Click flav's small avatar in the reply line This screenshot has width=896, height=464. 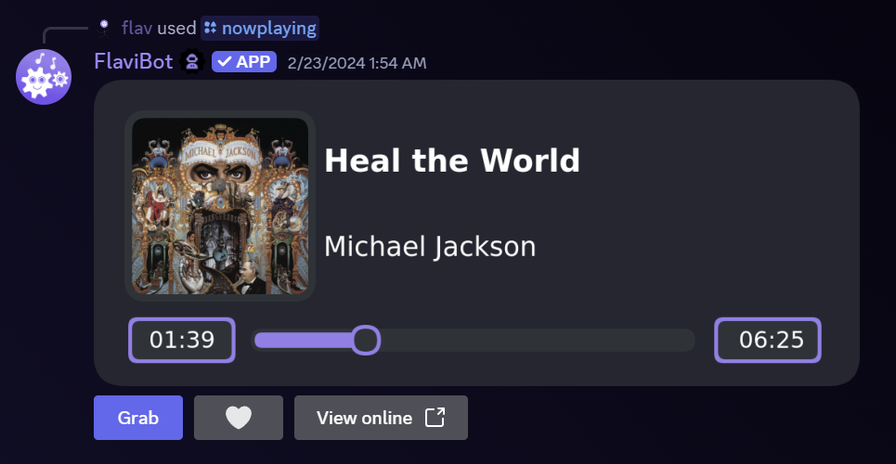pos(103,28)
